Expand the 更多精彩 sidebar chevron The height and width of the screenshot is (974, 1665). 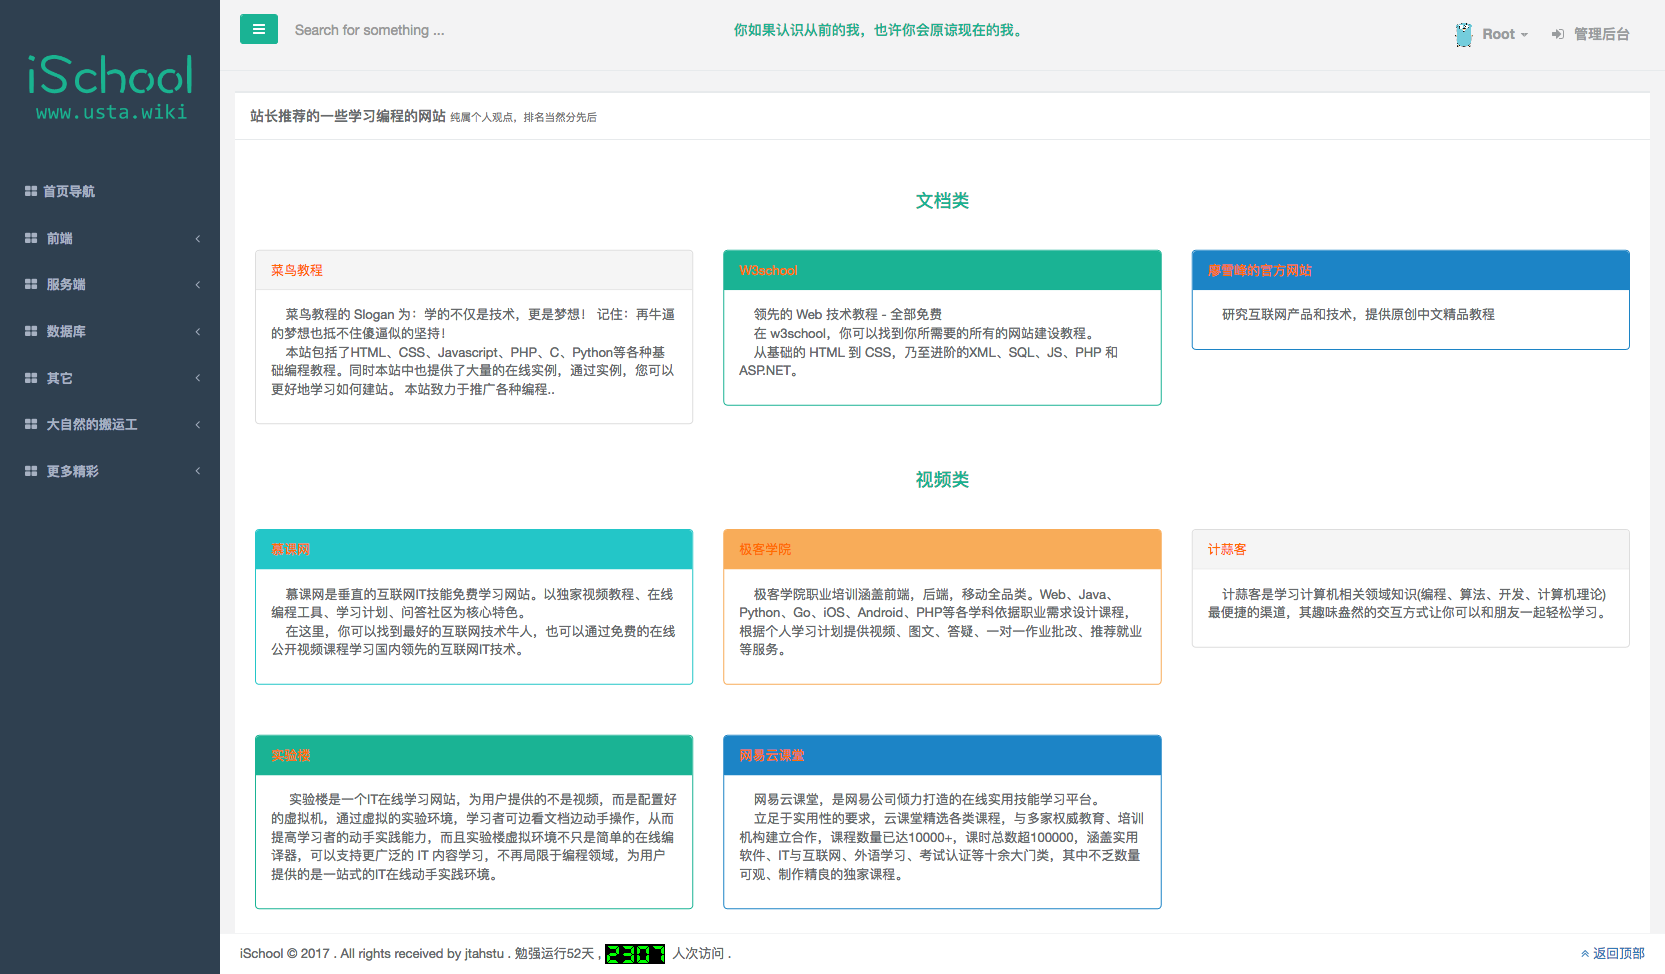pyautogui.click(x=198, y=471)
